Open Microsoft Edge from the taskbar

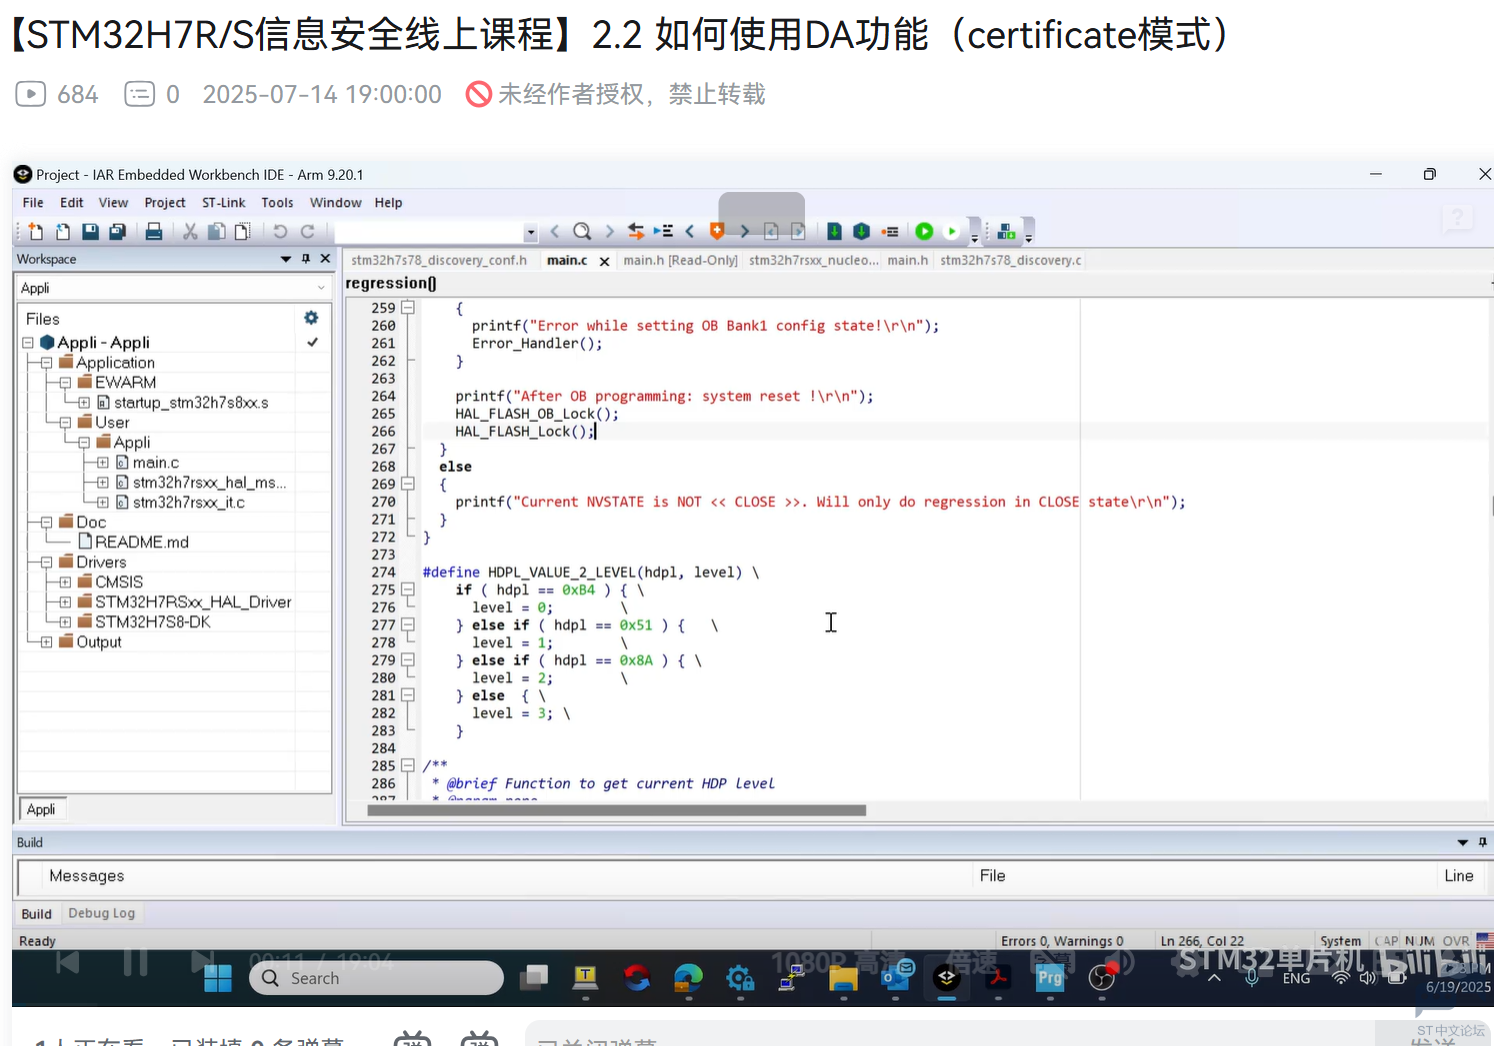pyautogui.click(x=688, y=978)
